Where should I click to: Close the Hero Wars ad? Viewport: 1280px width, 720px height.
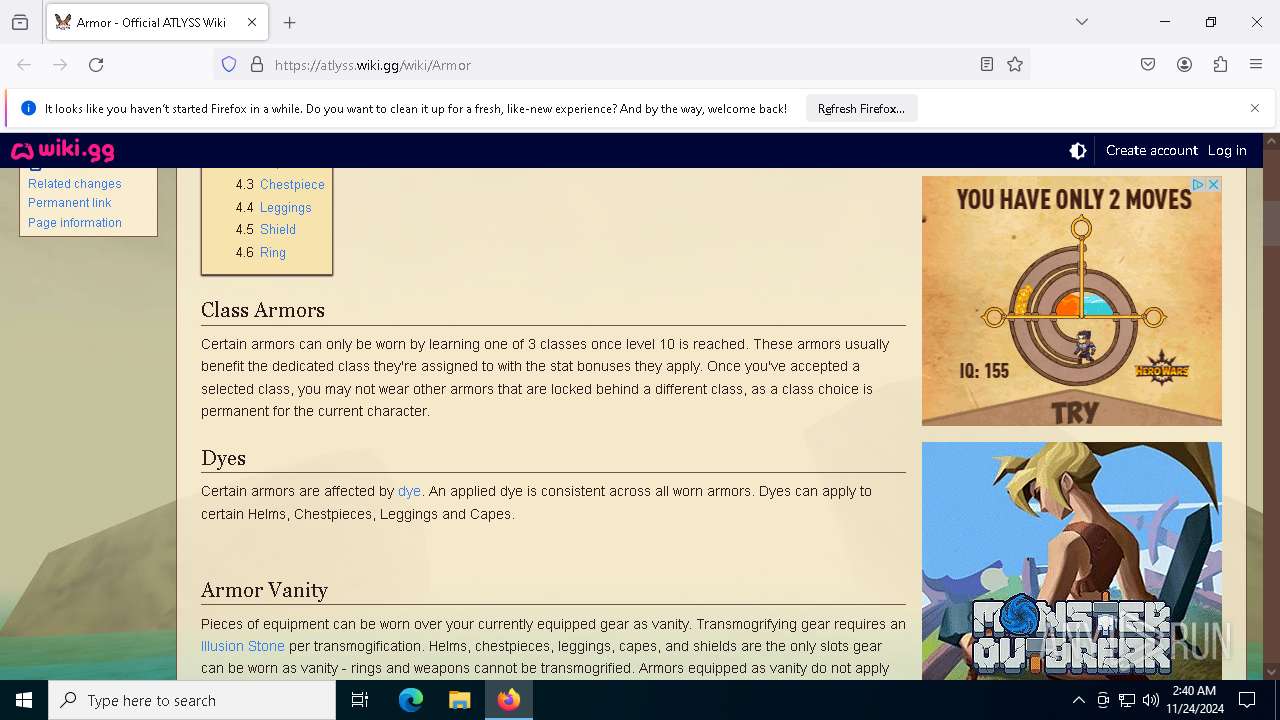tap(1214, 184)
